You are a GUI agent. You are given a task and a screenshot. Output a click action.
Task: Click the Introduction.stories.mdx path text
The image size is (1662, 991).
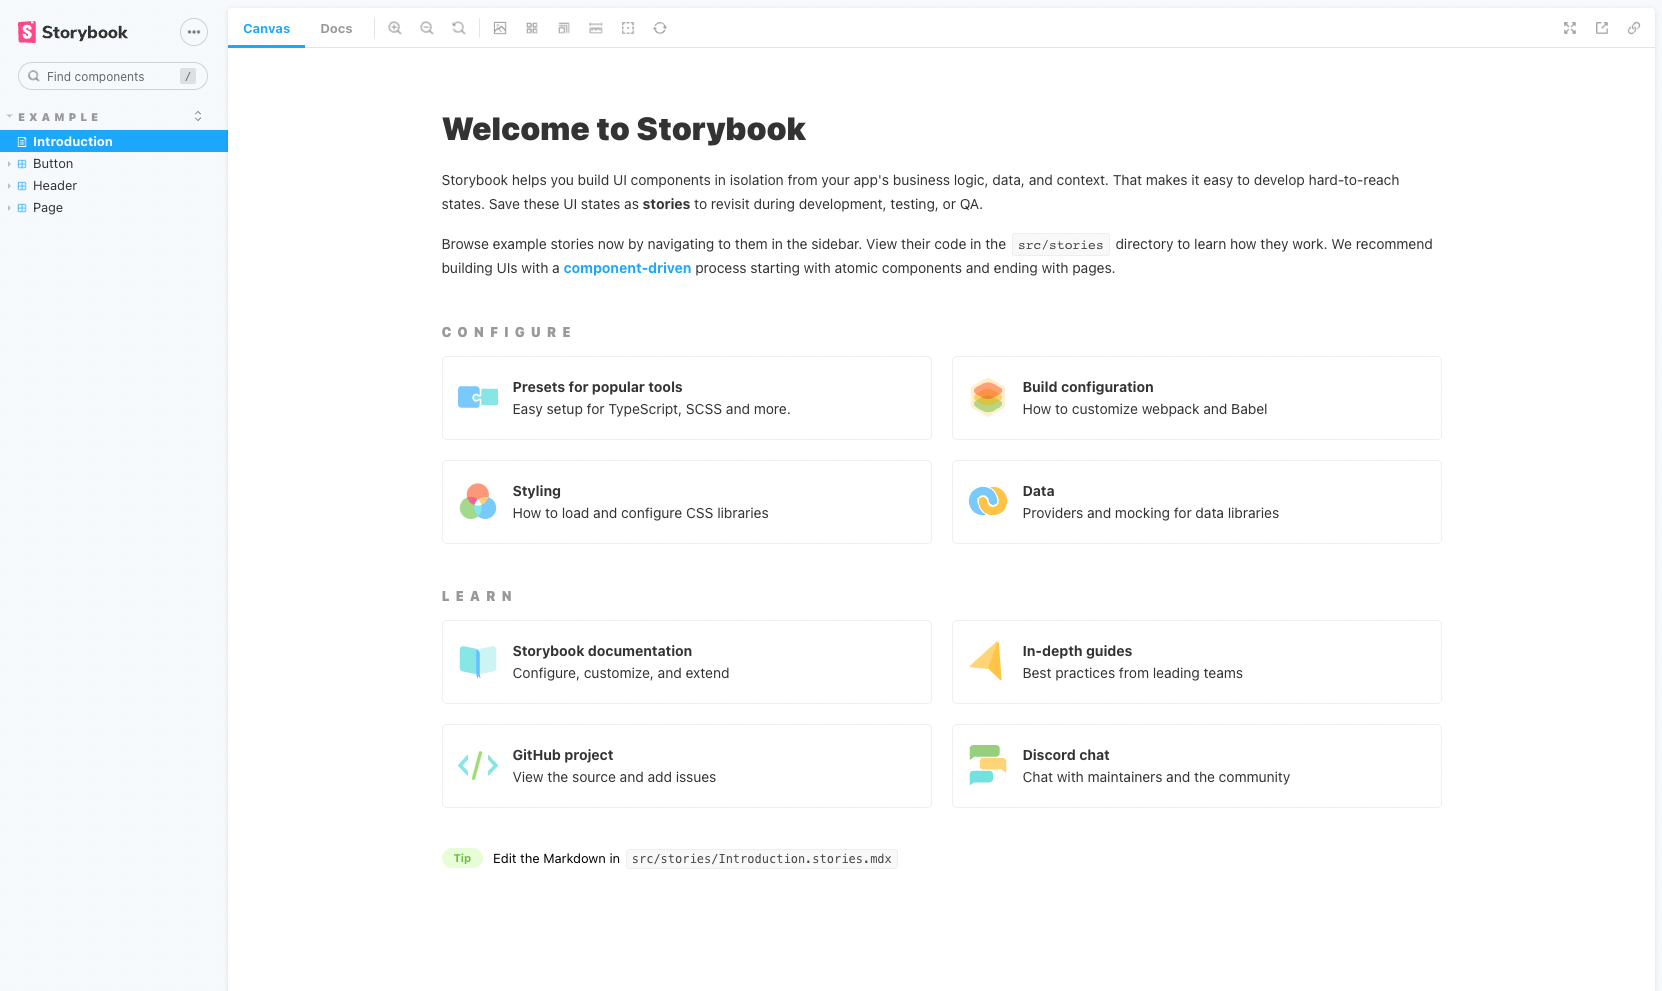pyautogui.click(x=762, y=859)
